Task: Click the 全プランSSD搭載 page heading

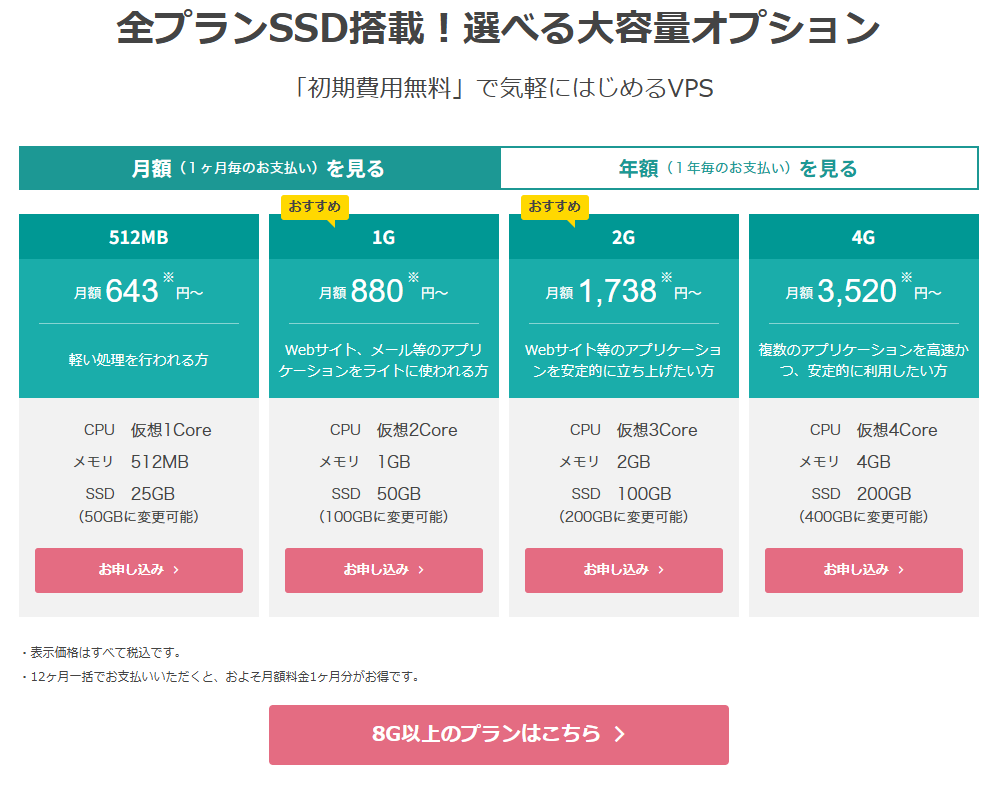Action: (498, 29)
